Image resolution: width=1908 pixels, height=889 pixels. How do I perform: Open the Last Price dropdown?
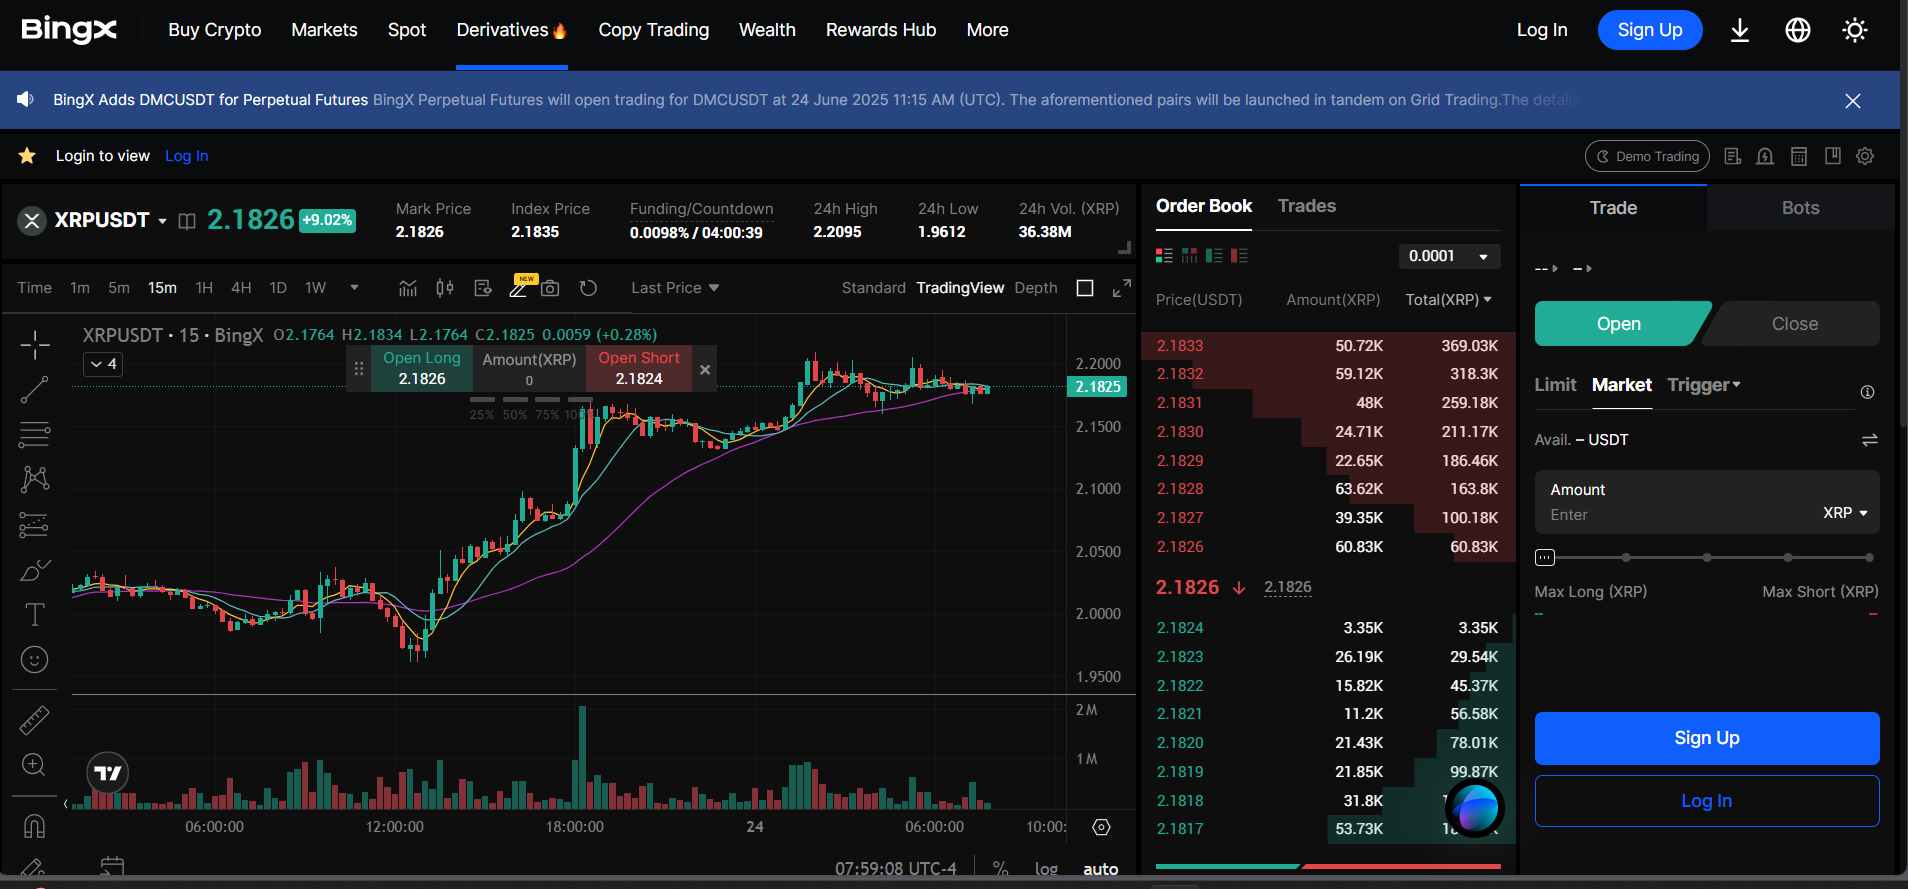675,288
